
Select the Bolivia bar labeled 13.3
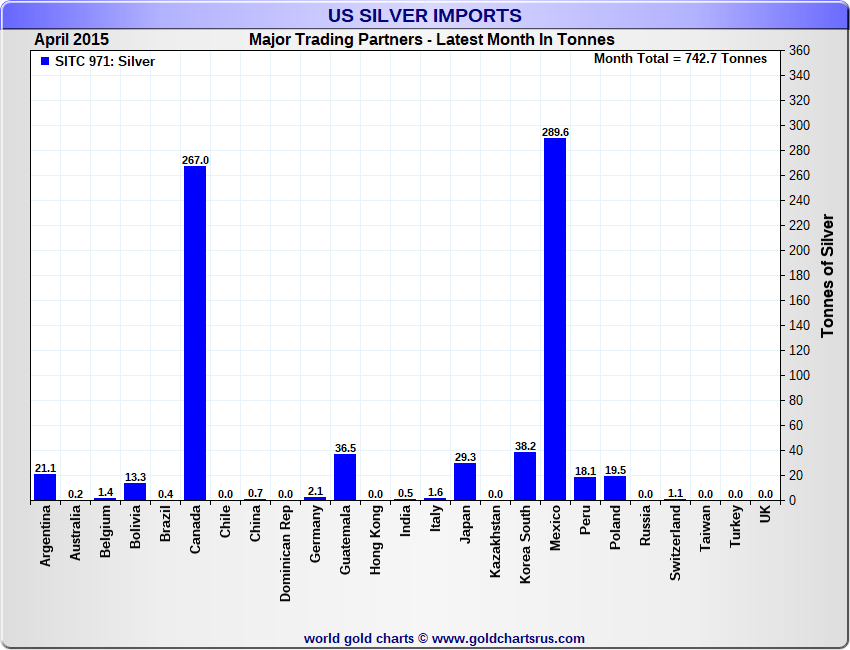click(x=135, y=491)
